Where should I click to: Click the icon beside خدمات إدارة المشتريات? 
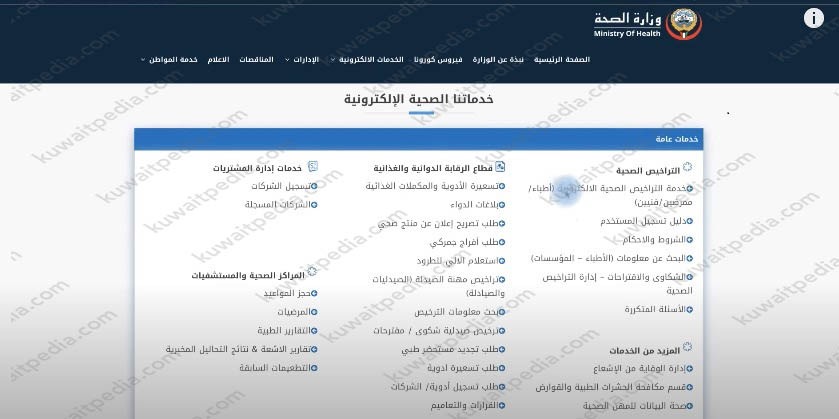(x=313, y=166)
